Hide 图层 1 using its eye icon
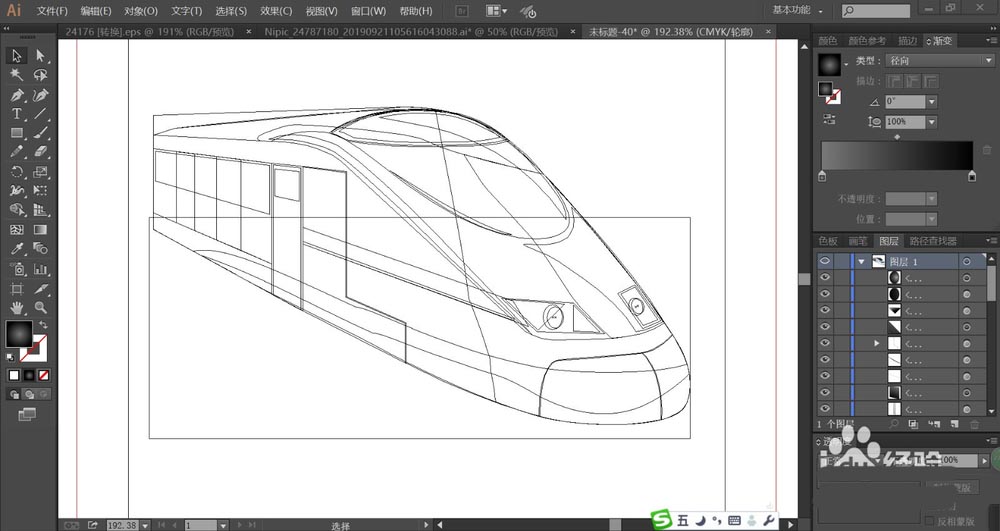The image size is (1000, 531). tap(825, 261)
